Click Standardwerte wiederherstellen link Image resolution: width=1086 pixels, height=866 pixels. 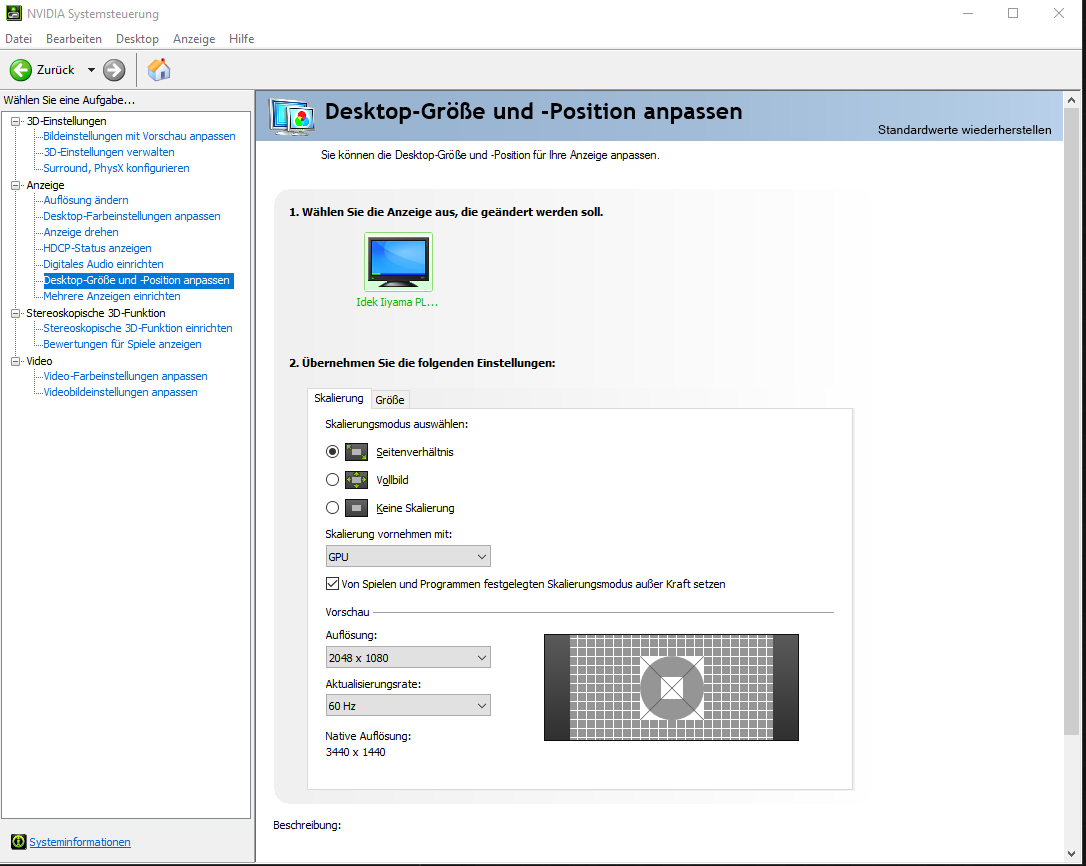(x=964, y=130)
